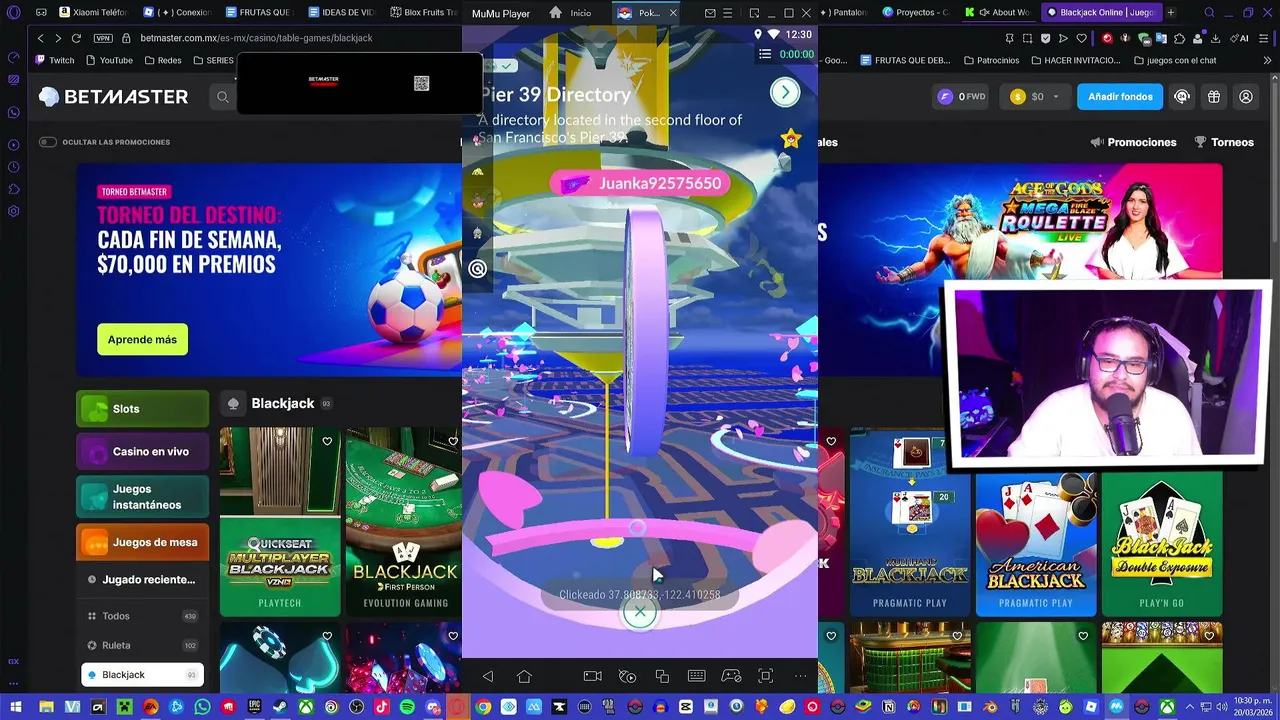Open Spotify from Windows taskbar
1280x720 pixels.
407,707
